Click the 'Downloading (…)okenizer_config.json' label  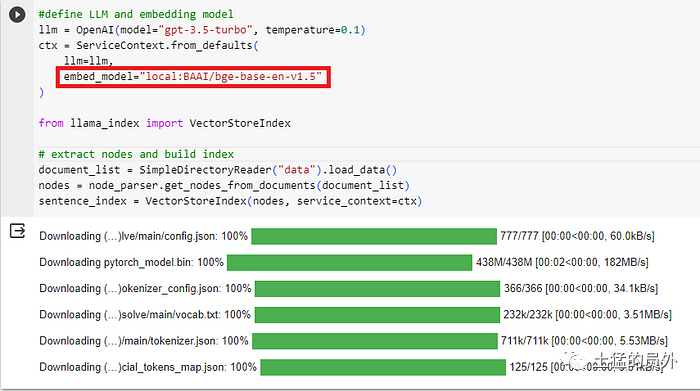[x=145, y=289]
